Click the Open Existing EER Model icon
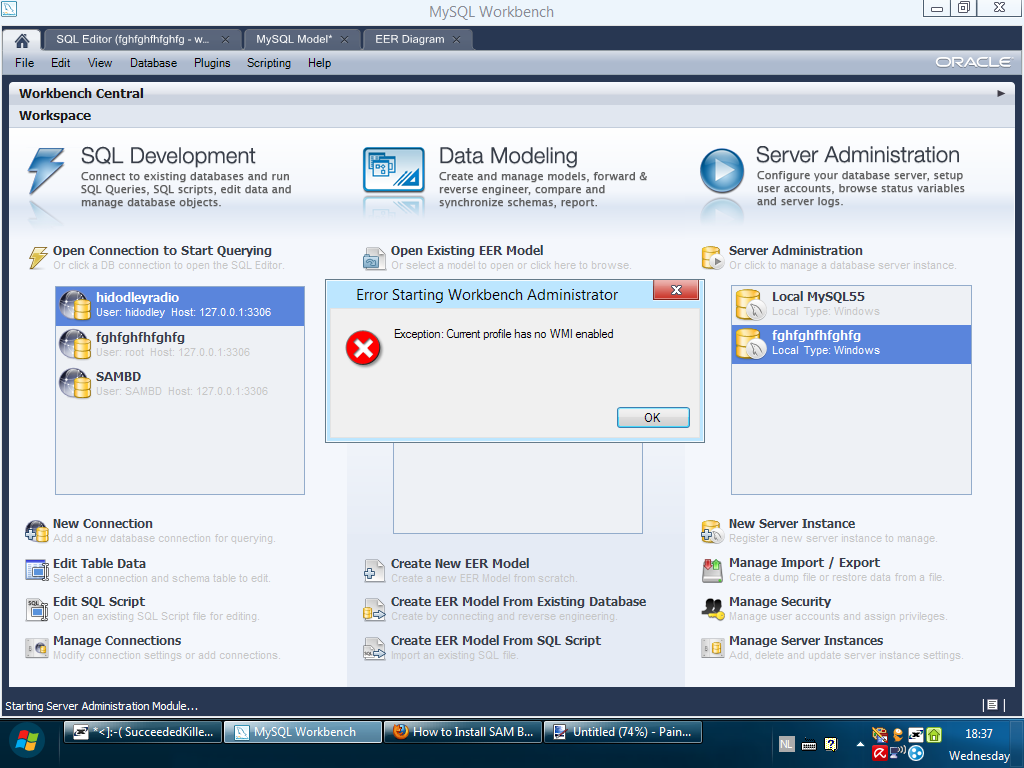The image size is (1024, 768). [x=374, y=258]
